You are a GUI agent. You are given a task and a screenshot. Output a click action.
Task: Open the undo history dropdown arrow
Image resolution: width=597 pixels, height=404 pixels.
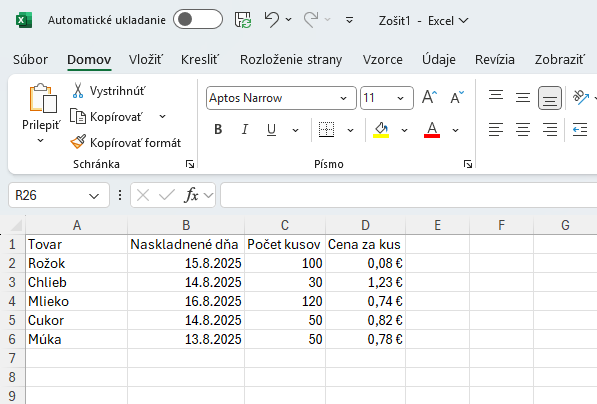(x=289, y=19)
